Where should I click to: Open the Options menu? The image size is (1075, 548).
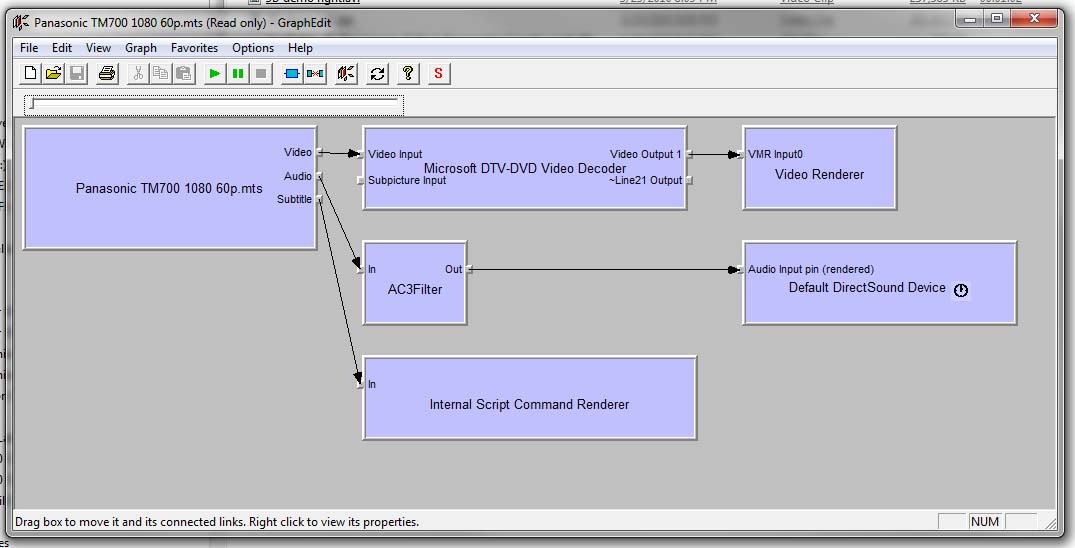252,48
